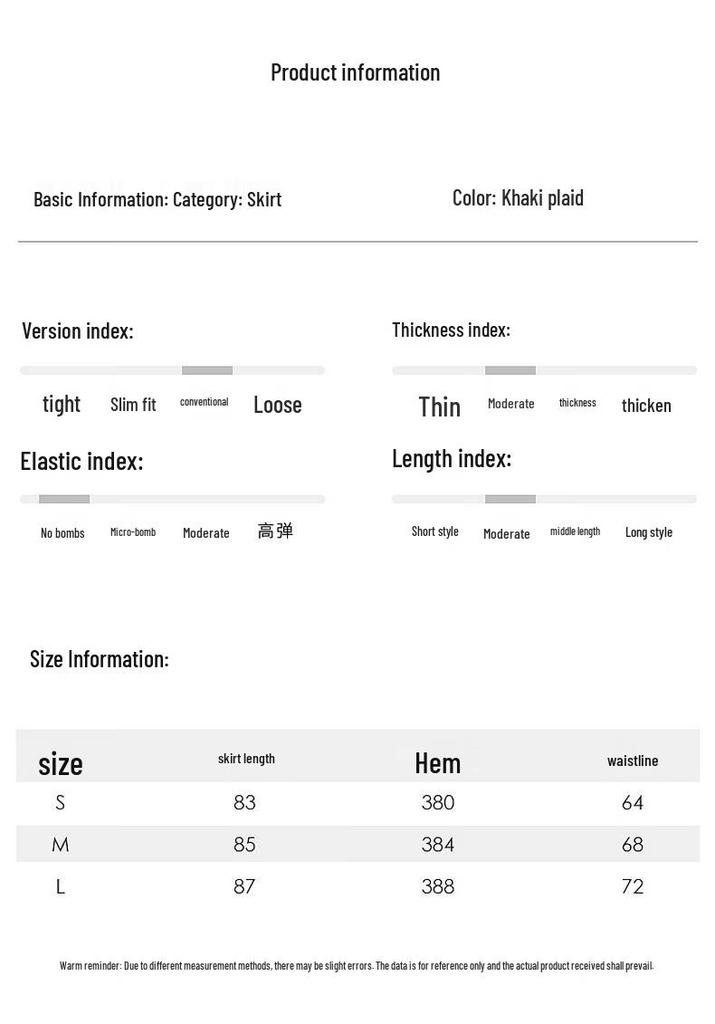Click the Elastic index slider bar

point(172,499)
